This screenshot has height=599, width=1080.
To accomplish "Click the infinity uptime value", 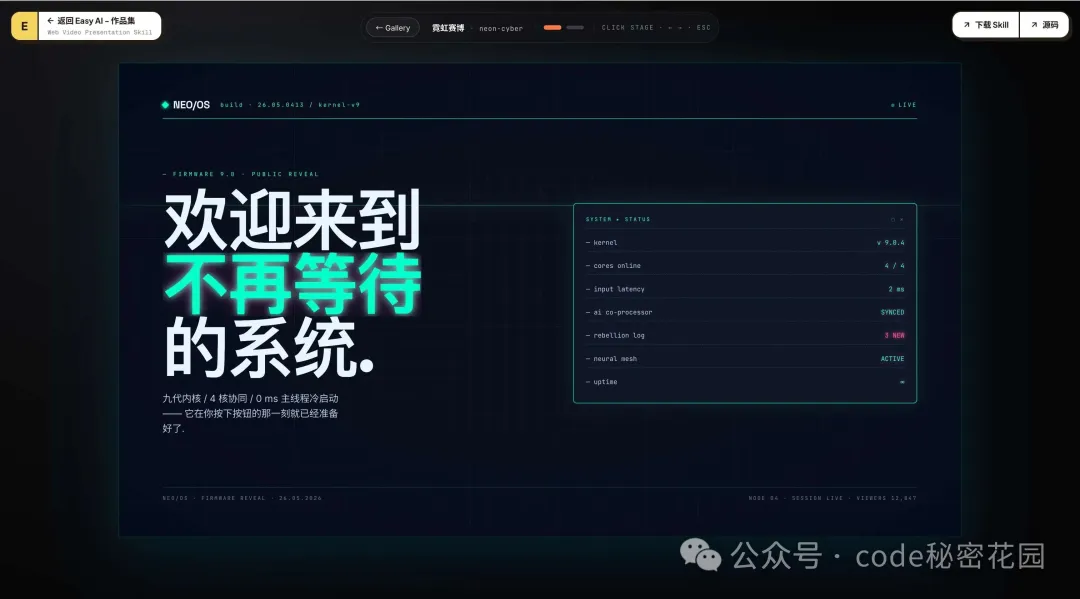I will (x=902, y=382).
